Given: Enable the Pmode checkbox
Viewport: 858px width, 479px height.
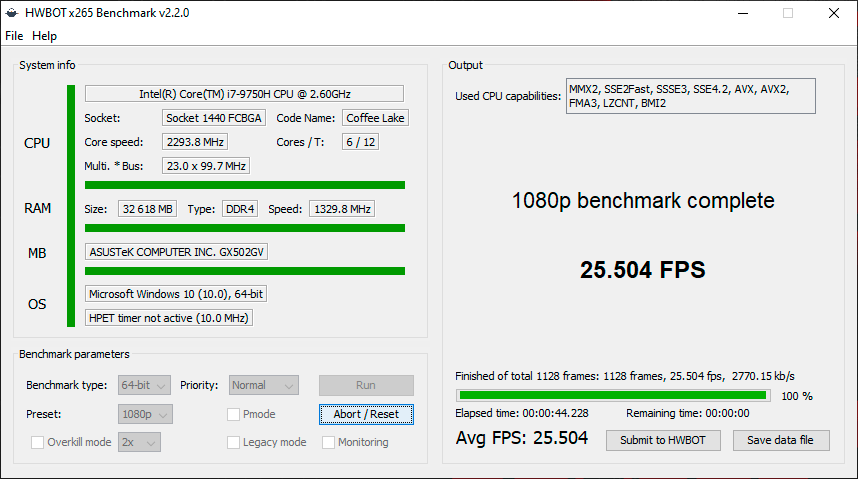Looking at the screenshot, I should pos(233,414).
